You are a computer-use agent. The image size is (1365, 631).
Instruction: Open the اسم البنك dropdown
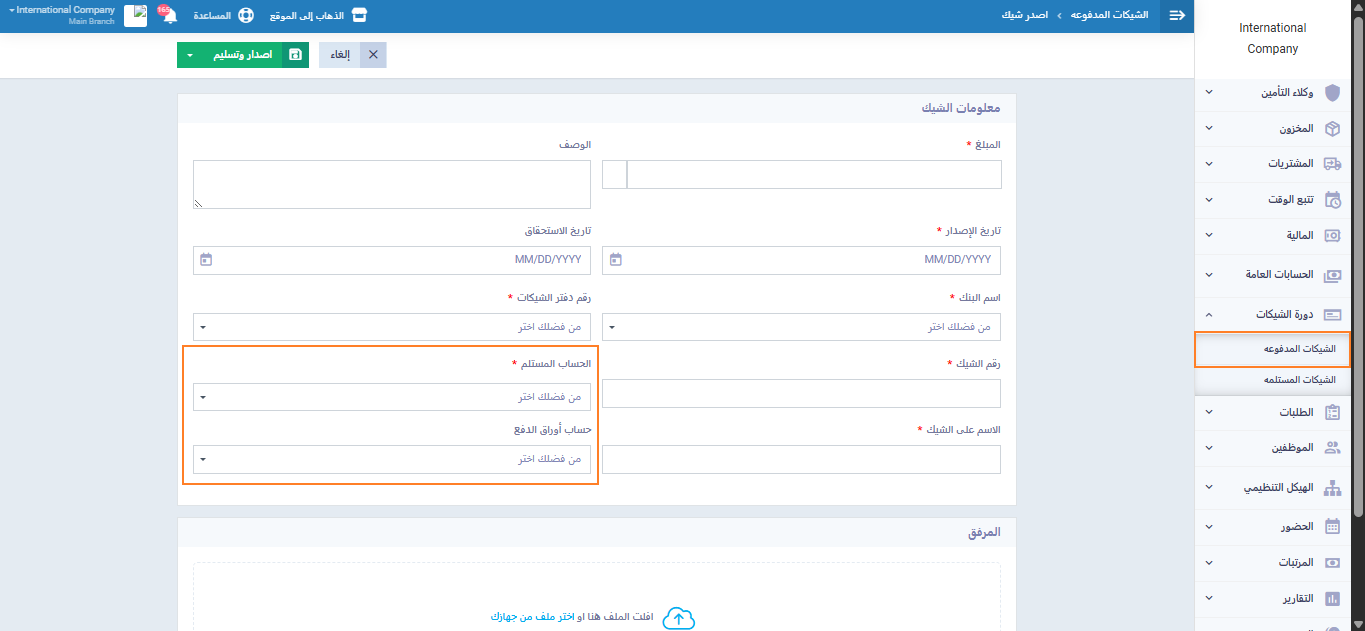click(x=801, y=327)
